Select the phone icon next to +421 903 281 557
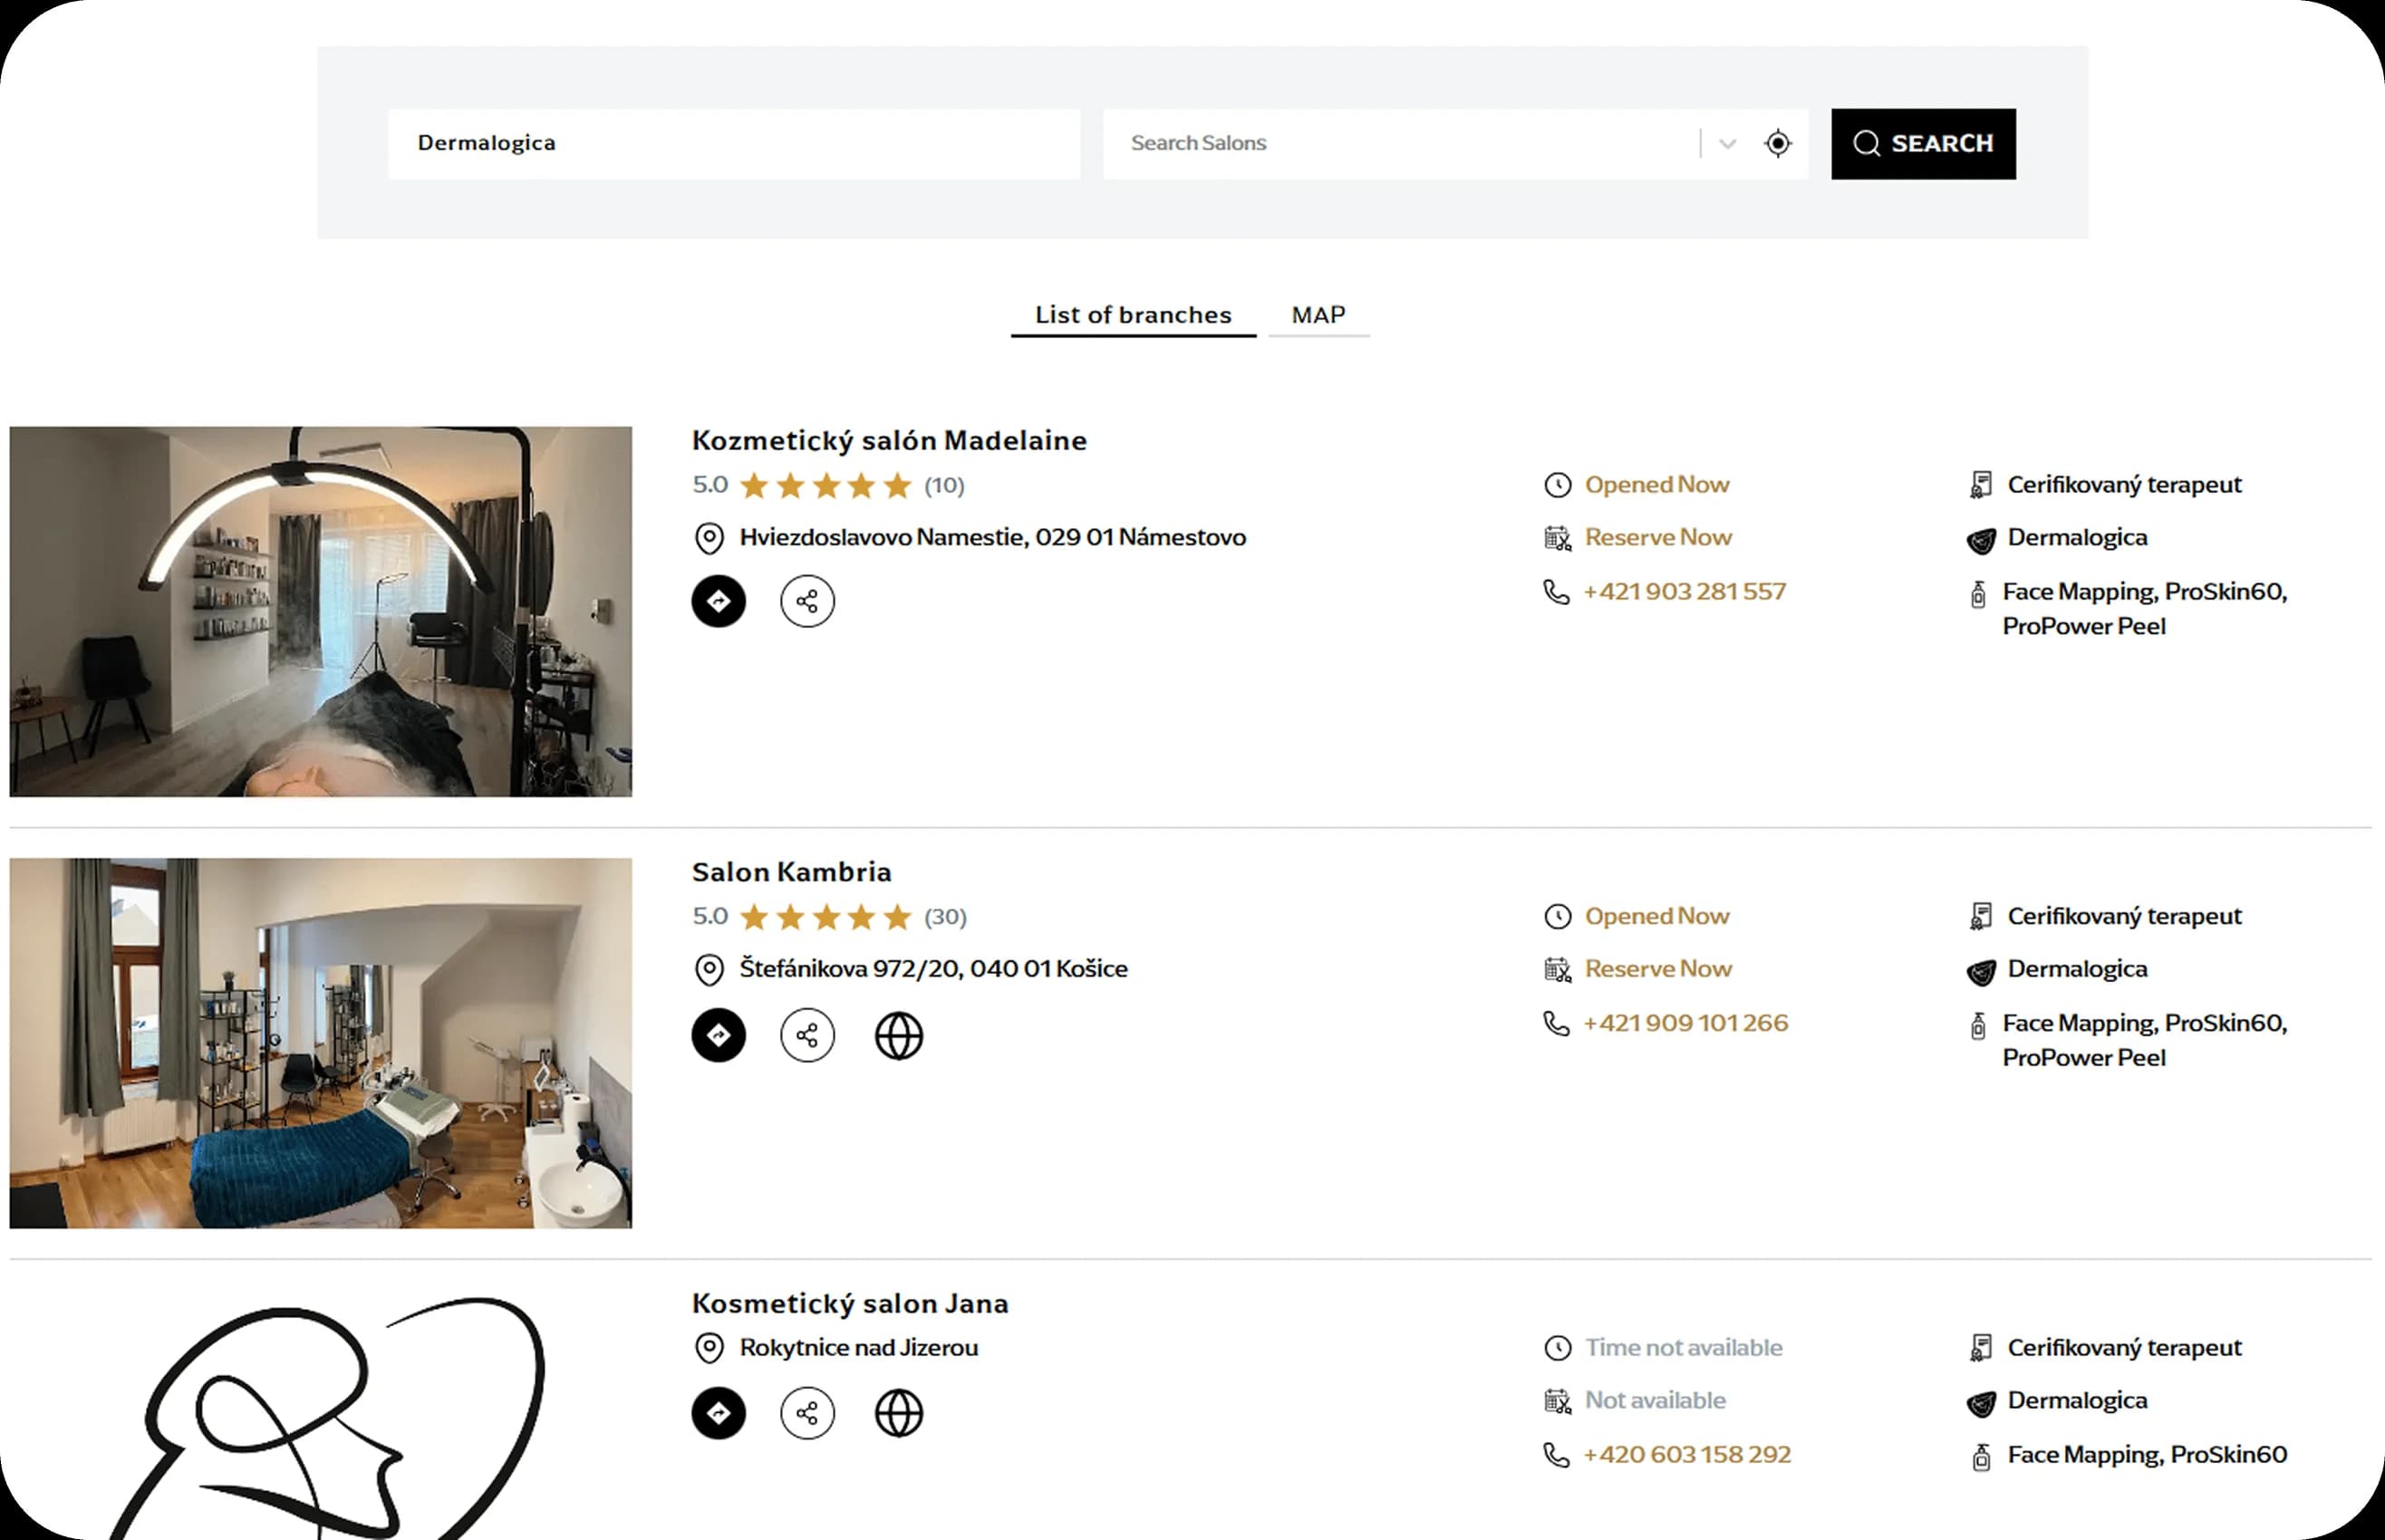Screen dimensions: 2385x1540 coord(1556,592)
